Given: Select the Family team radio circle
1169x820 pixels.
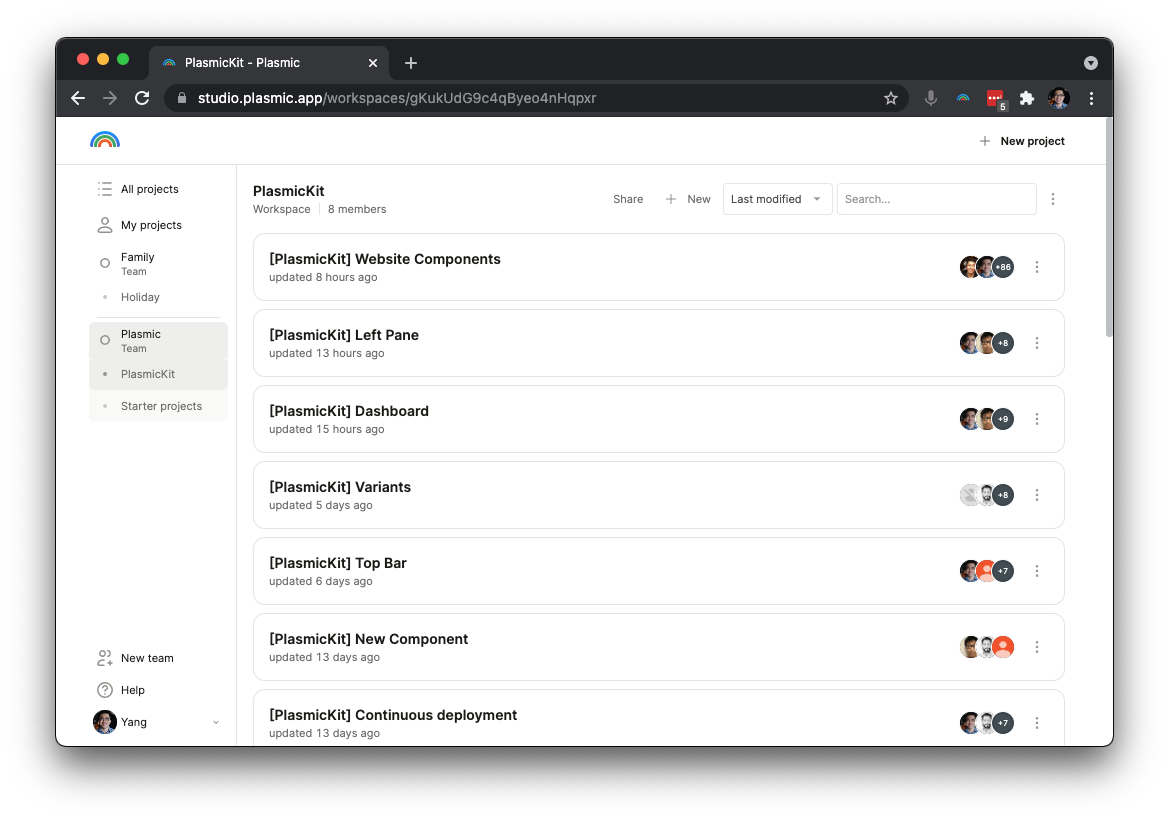Looking at the screenshot, I should (104, 263).
